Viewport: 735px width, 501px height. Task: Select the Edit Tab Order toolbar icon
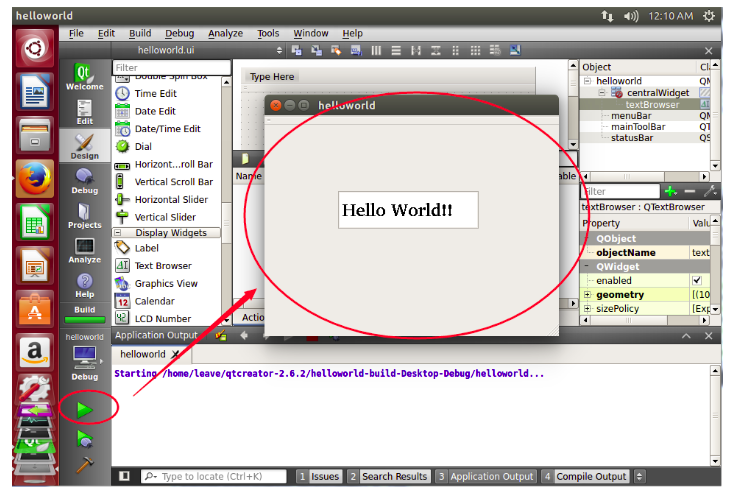356,50
